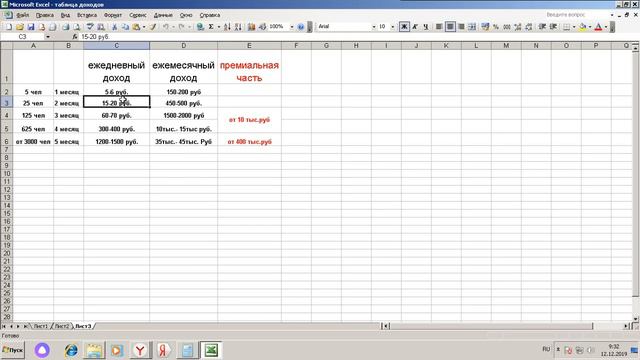The height and width of the screenshot is (360, 640).
Task: Run the spelling check tool
Action: (x=90, y=27)
